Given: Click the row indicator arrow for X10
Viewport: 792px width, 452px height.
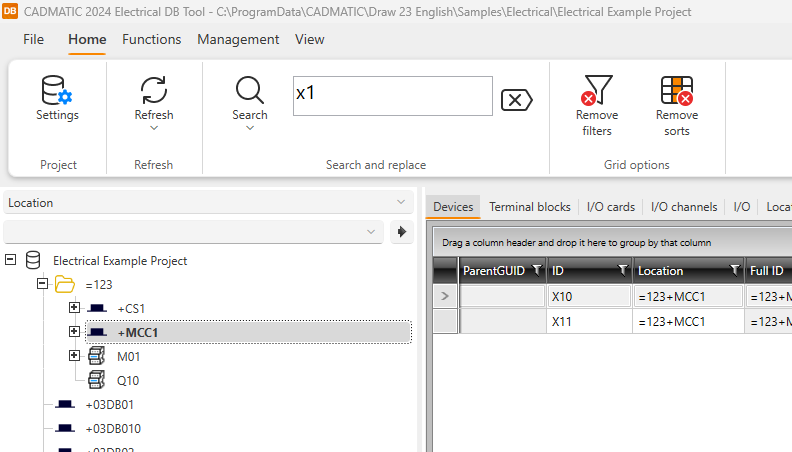Looking at the screenshot, I should [445, 296].
